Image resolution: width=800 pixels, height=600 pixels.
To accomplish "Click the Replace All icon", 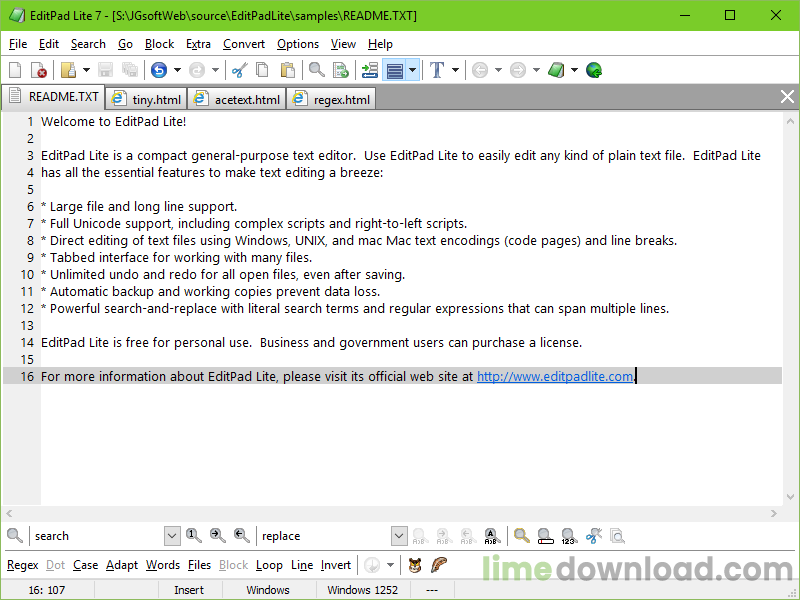I will 492,536.
